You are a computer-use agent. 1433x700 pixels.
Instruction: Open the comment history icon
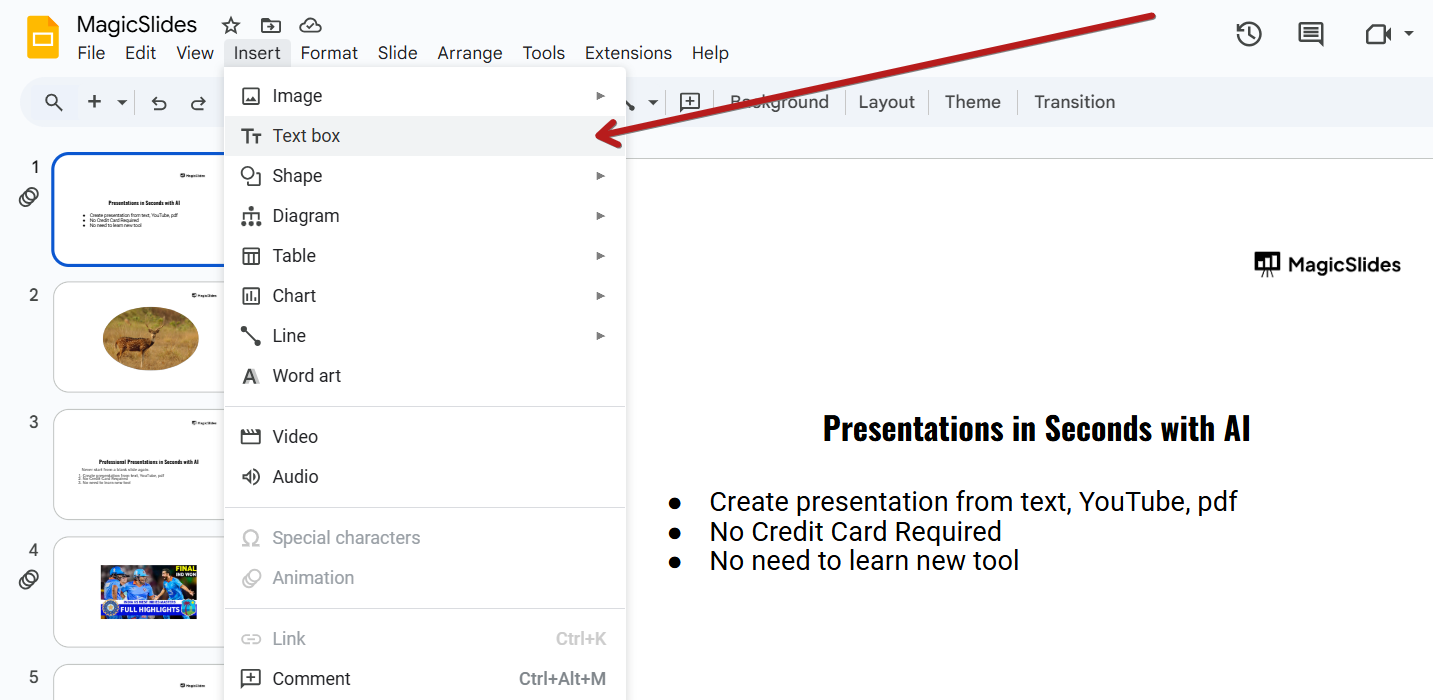coord(1310,34)
